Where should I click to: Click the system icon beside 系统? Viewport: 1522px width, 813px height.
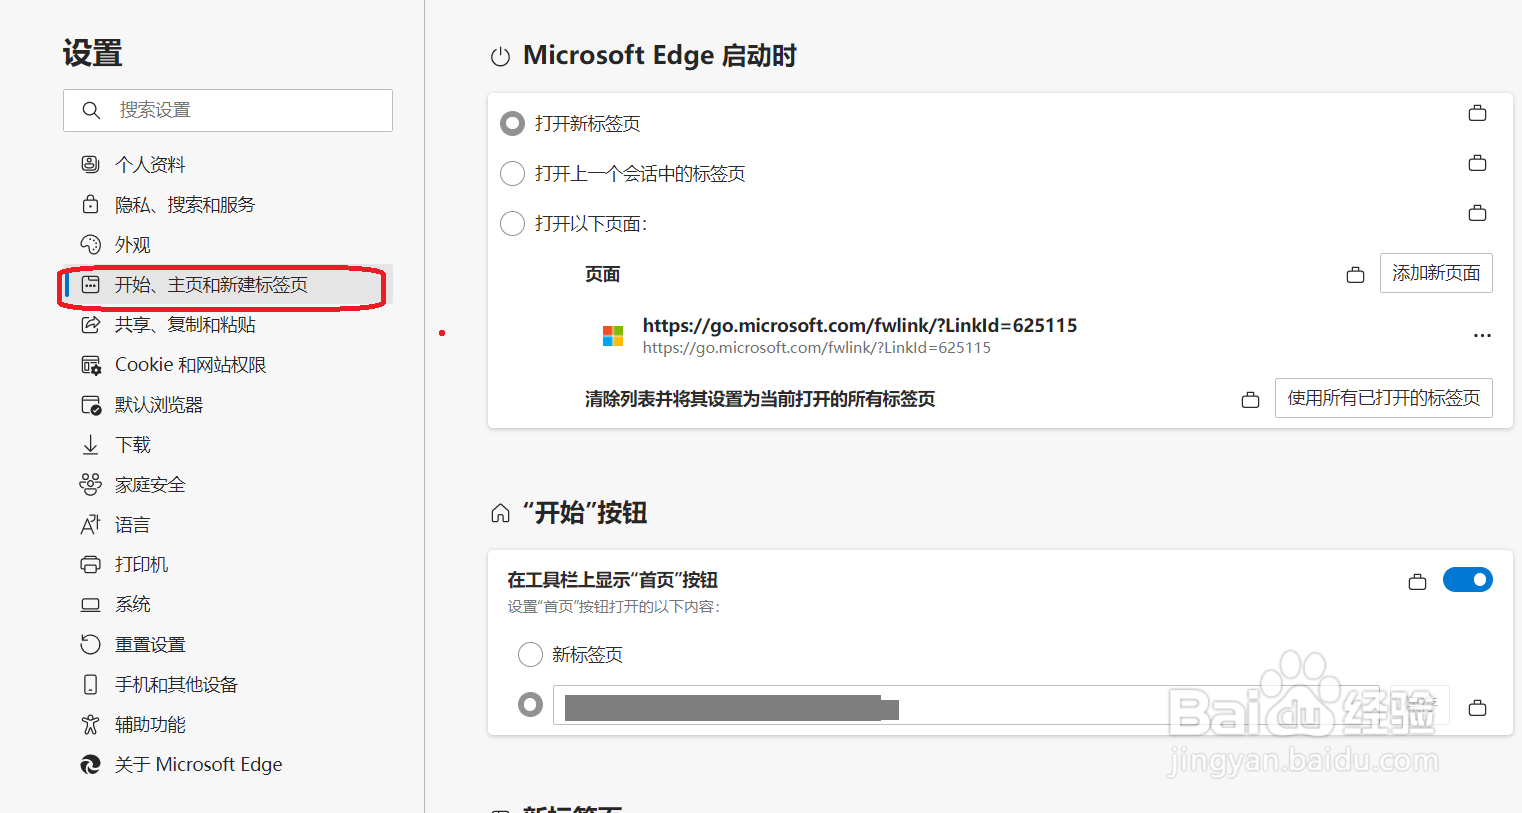click(x=90, y=604)
